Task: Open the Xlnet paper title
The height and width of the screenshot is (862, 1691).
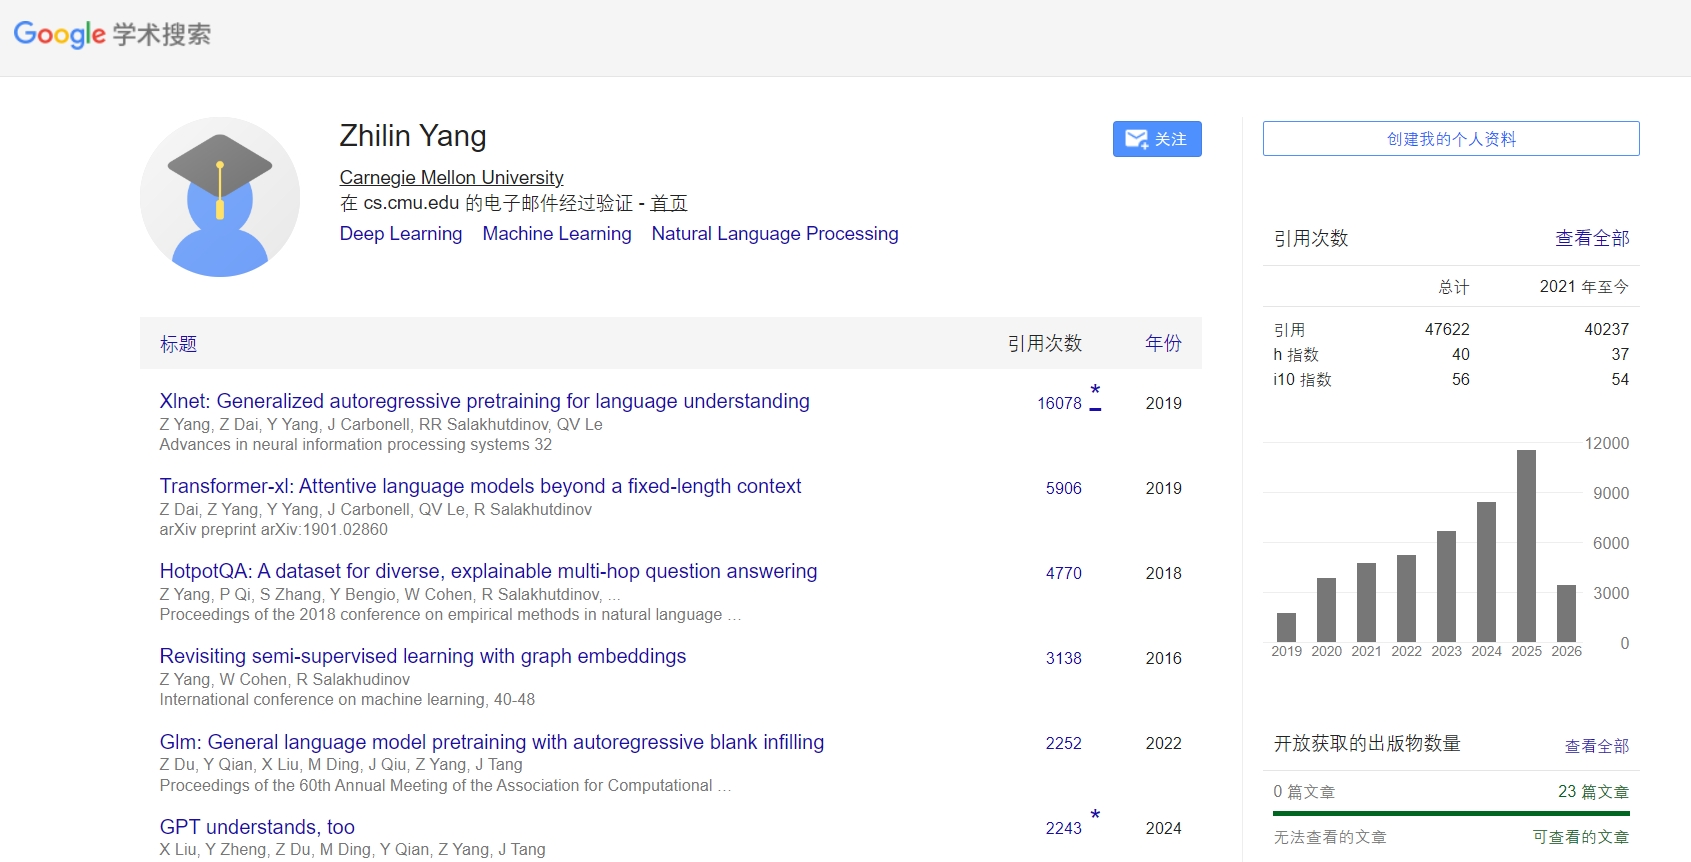Action: [x=484, y=401]
